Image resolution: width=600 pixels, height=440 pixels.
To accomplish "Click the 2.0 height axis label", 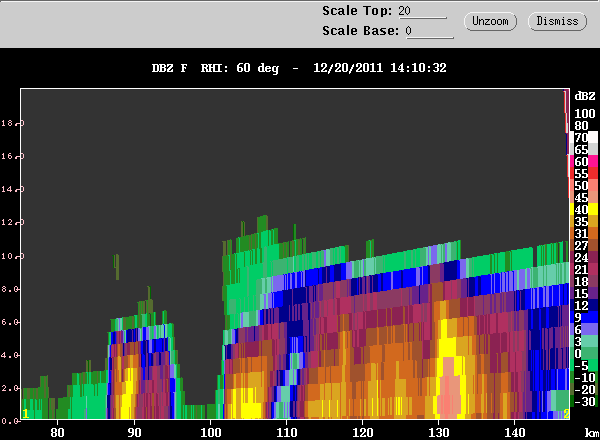I will coord(11,388).
